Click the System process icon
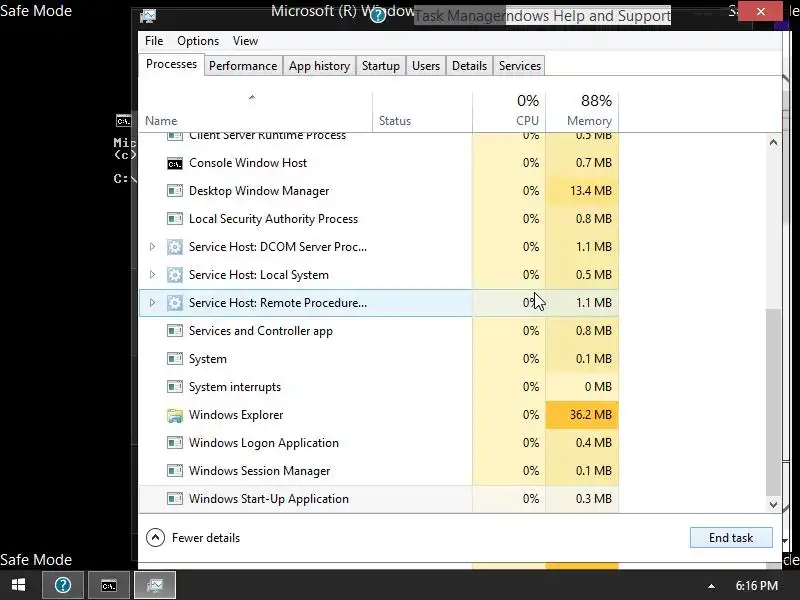This screenshot has width=800, height=600. coord(174,359)
